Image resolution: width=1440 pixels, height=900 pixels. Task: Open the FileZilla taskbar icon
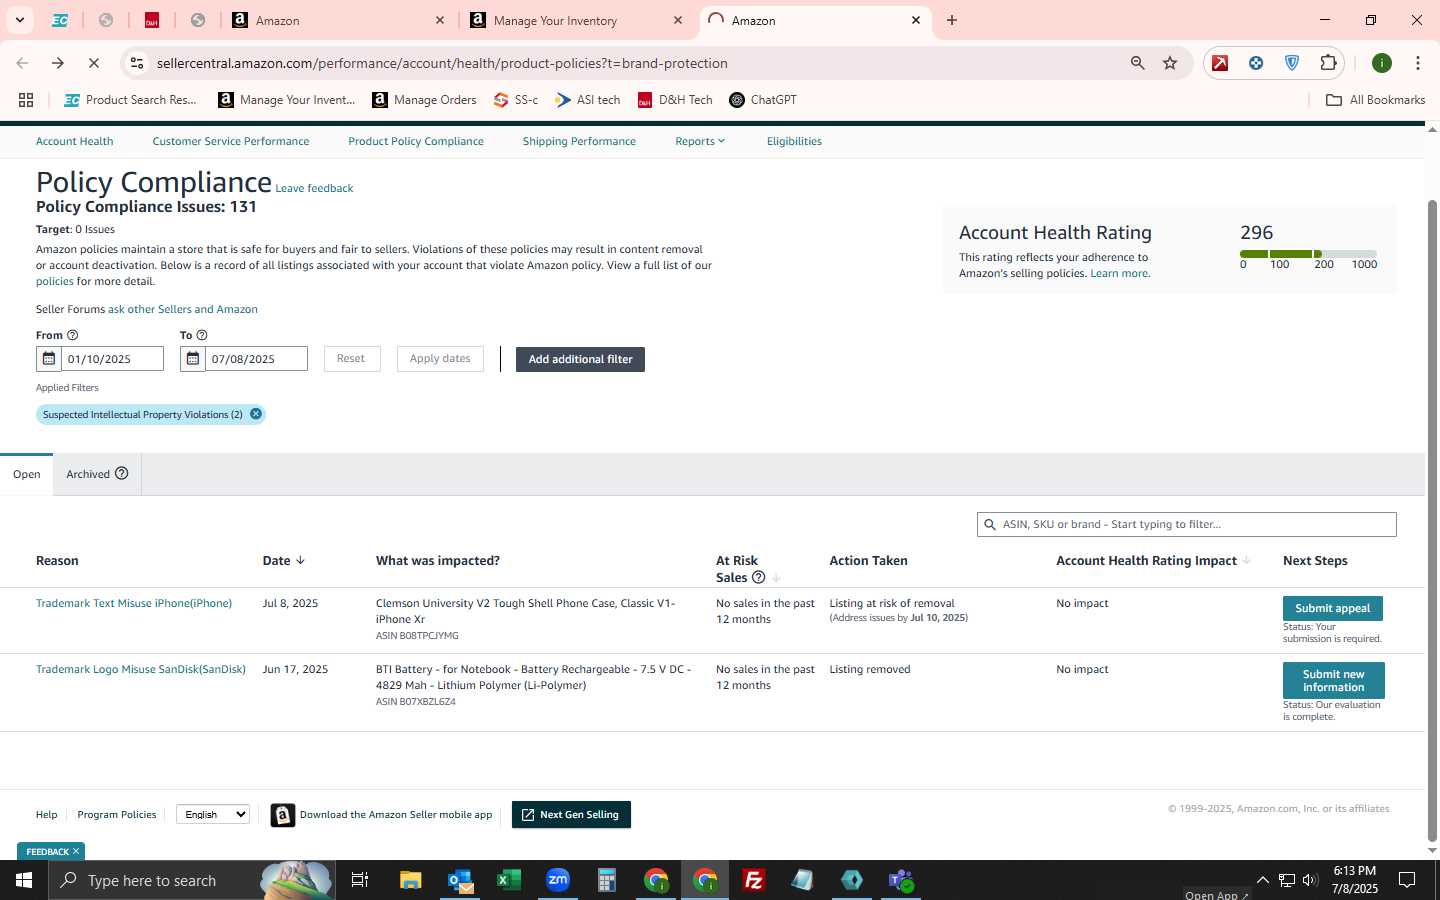pos(754,880)
